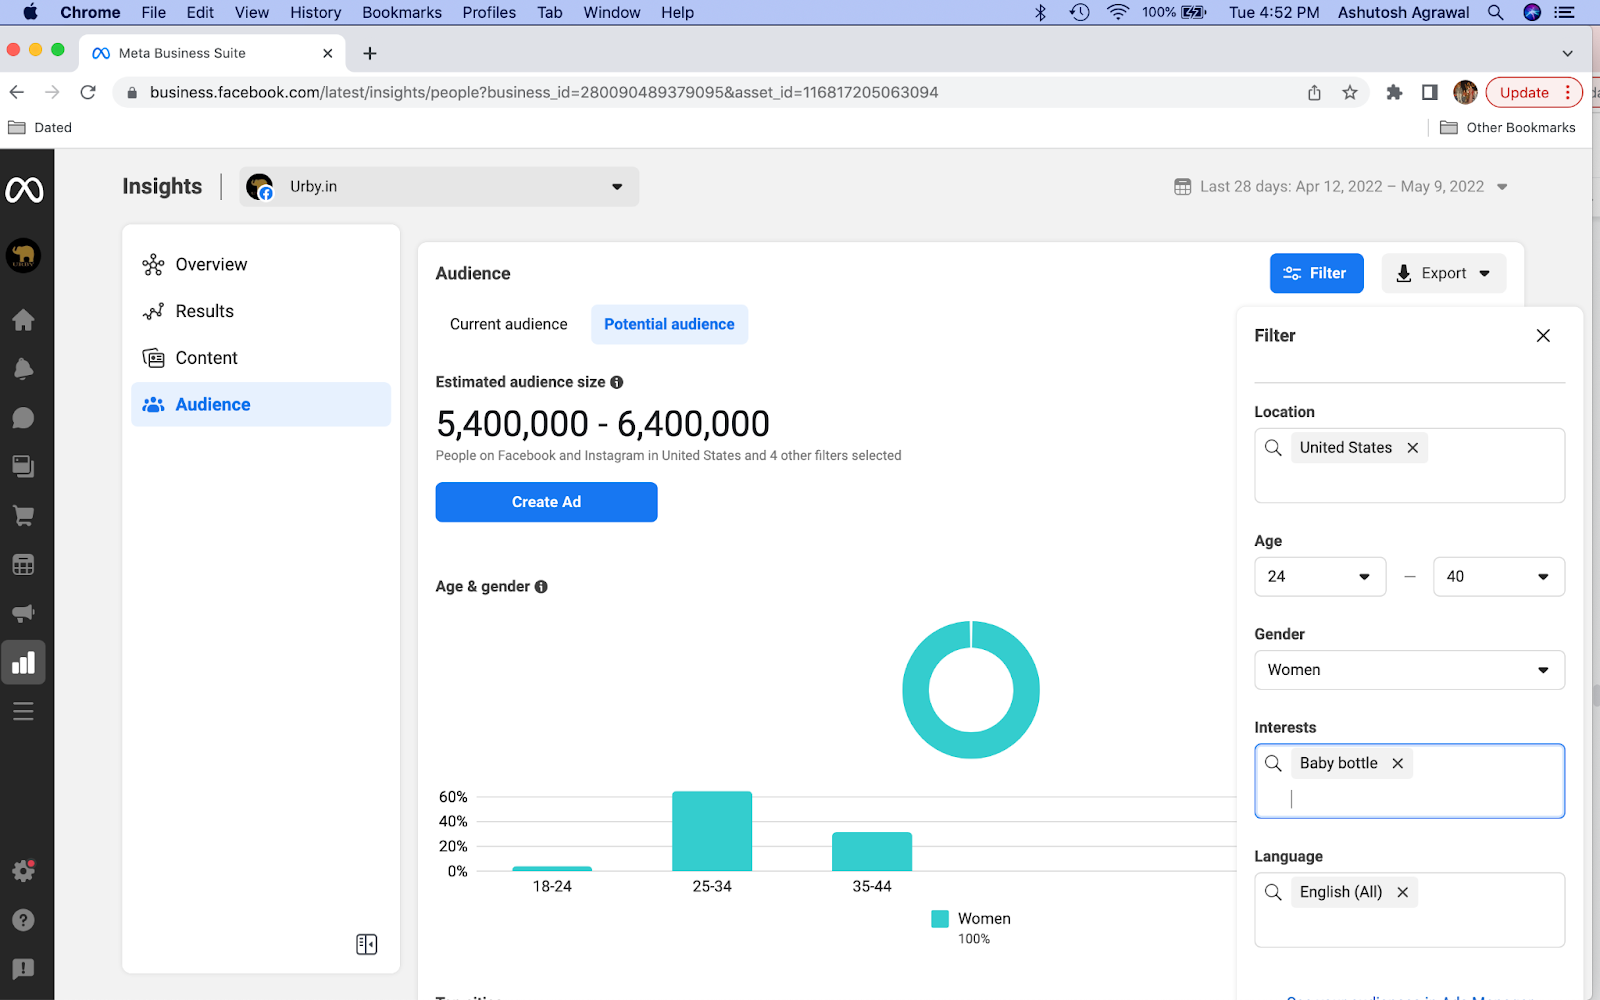
Task: Switch to the Potential audience tab
Action: [669, 325]
